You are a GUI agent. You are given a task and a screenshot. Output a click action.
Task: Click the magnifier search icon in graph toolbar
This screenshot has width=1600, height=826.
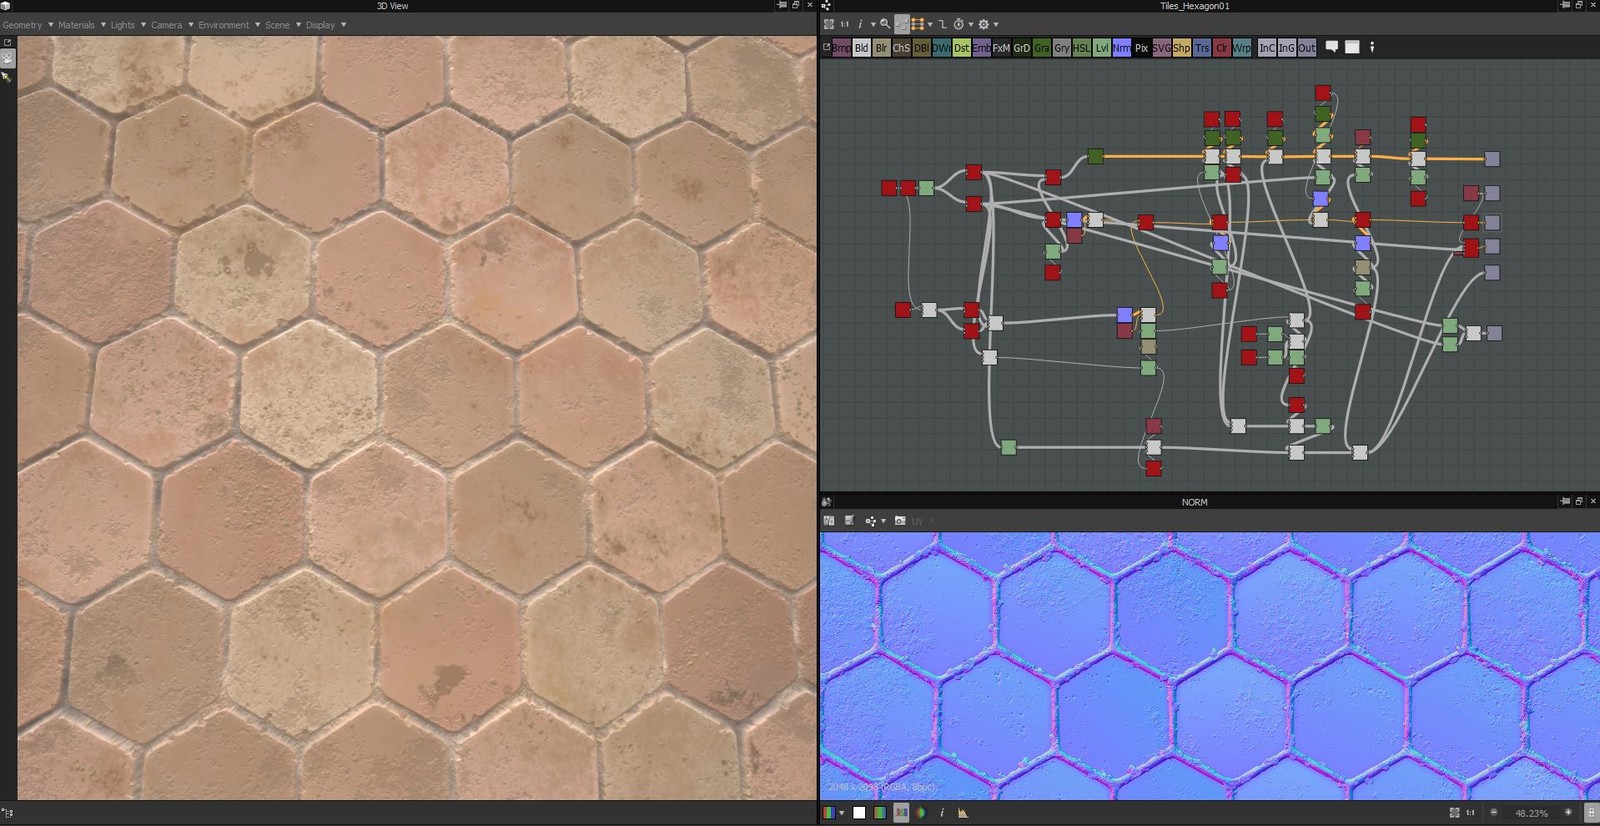[x=885, y=24]
